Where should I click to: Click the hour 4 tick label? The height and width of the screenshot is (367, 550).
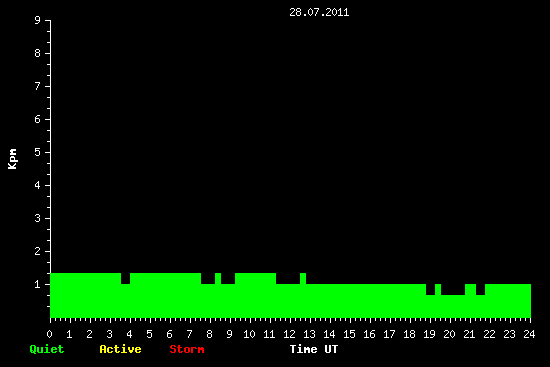[129, 334]
